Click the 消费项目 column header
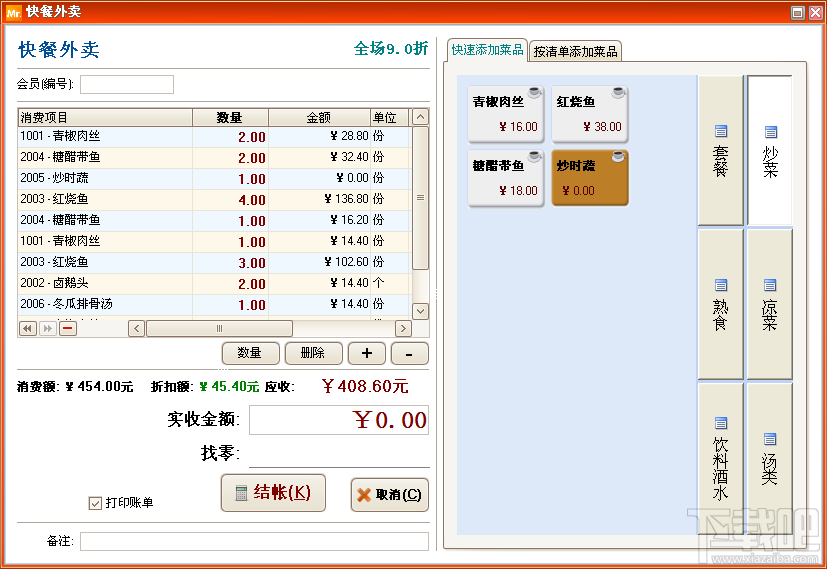 tap(105, 118)
